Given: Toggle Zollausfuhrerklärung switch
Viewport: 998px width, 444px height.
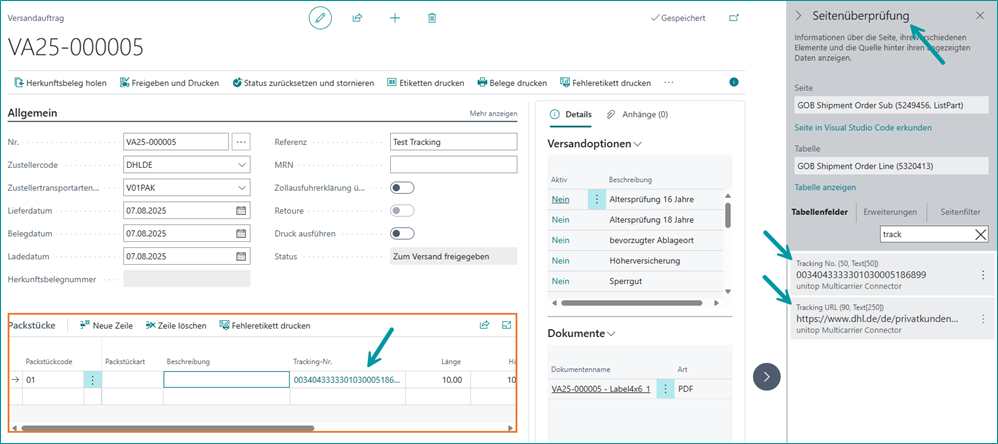Looking at the screenshot, I should [x=402, y=188].
